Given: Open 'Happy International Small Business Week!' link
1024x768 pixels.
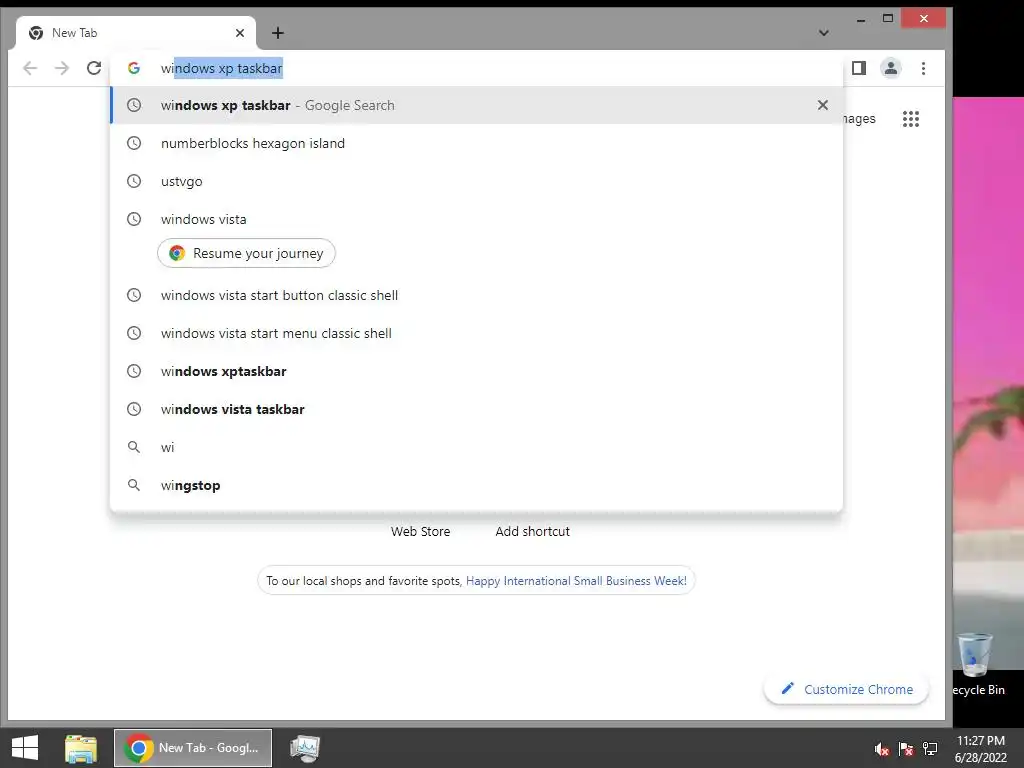Looking at the screenshot, I should 576,581.
